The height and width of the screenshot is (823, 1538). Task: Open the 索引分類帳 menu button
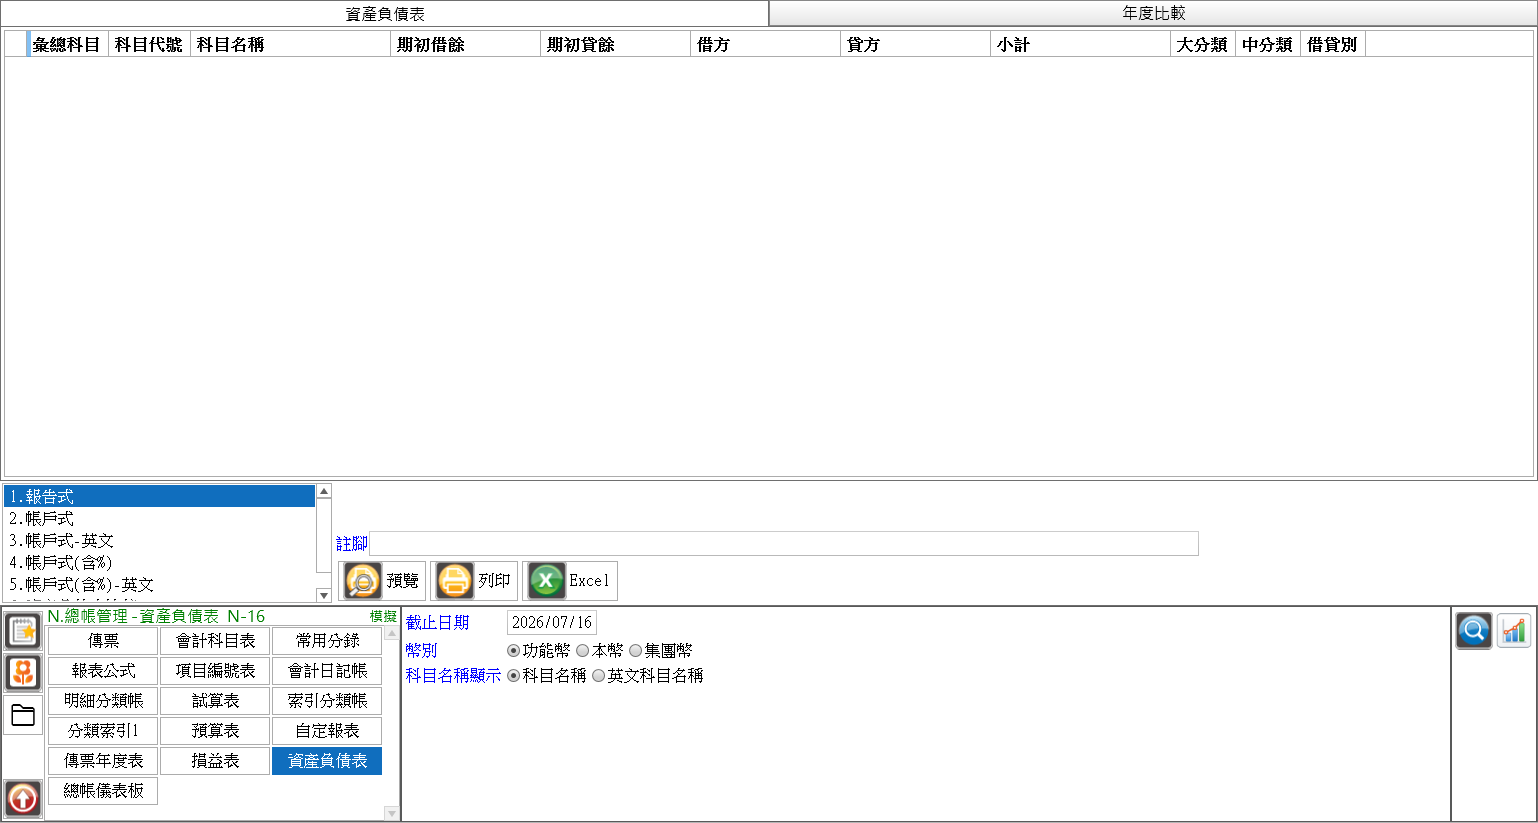coord(327,701)
